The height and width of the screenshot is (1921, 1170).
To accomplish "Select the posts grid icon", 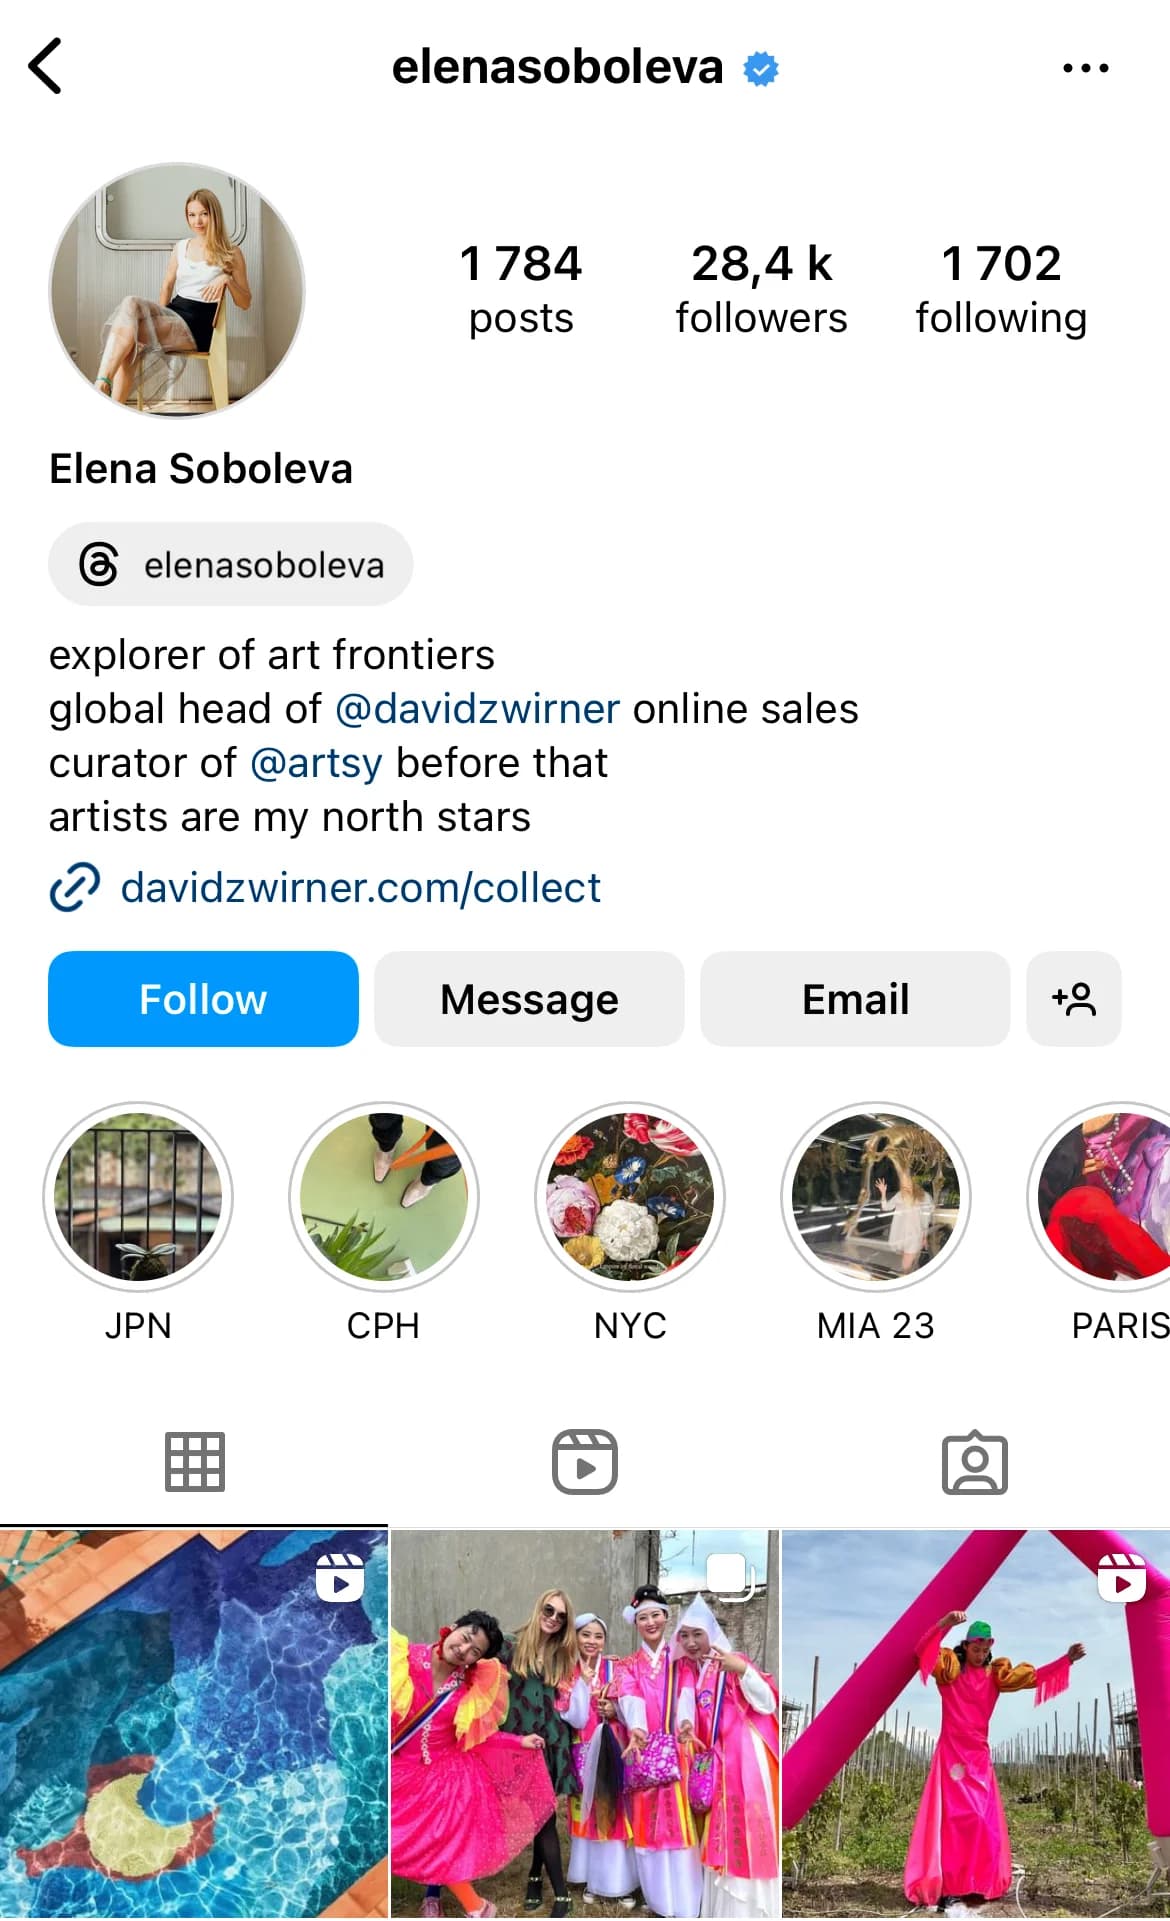I will pyautogui.click(x=193, y=1462).
